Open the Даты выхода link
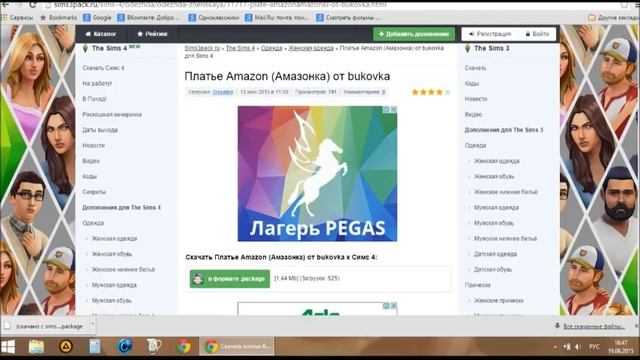640x360 pixels. pos(100,130)
